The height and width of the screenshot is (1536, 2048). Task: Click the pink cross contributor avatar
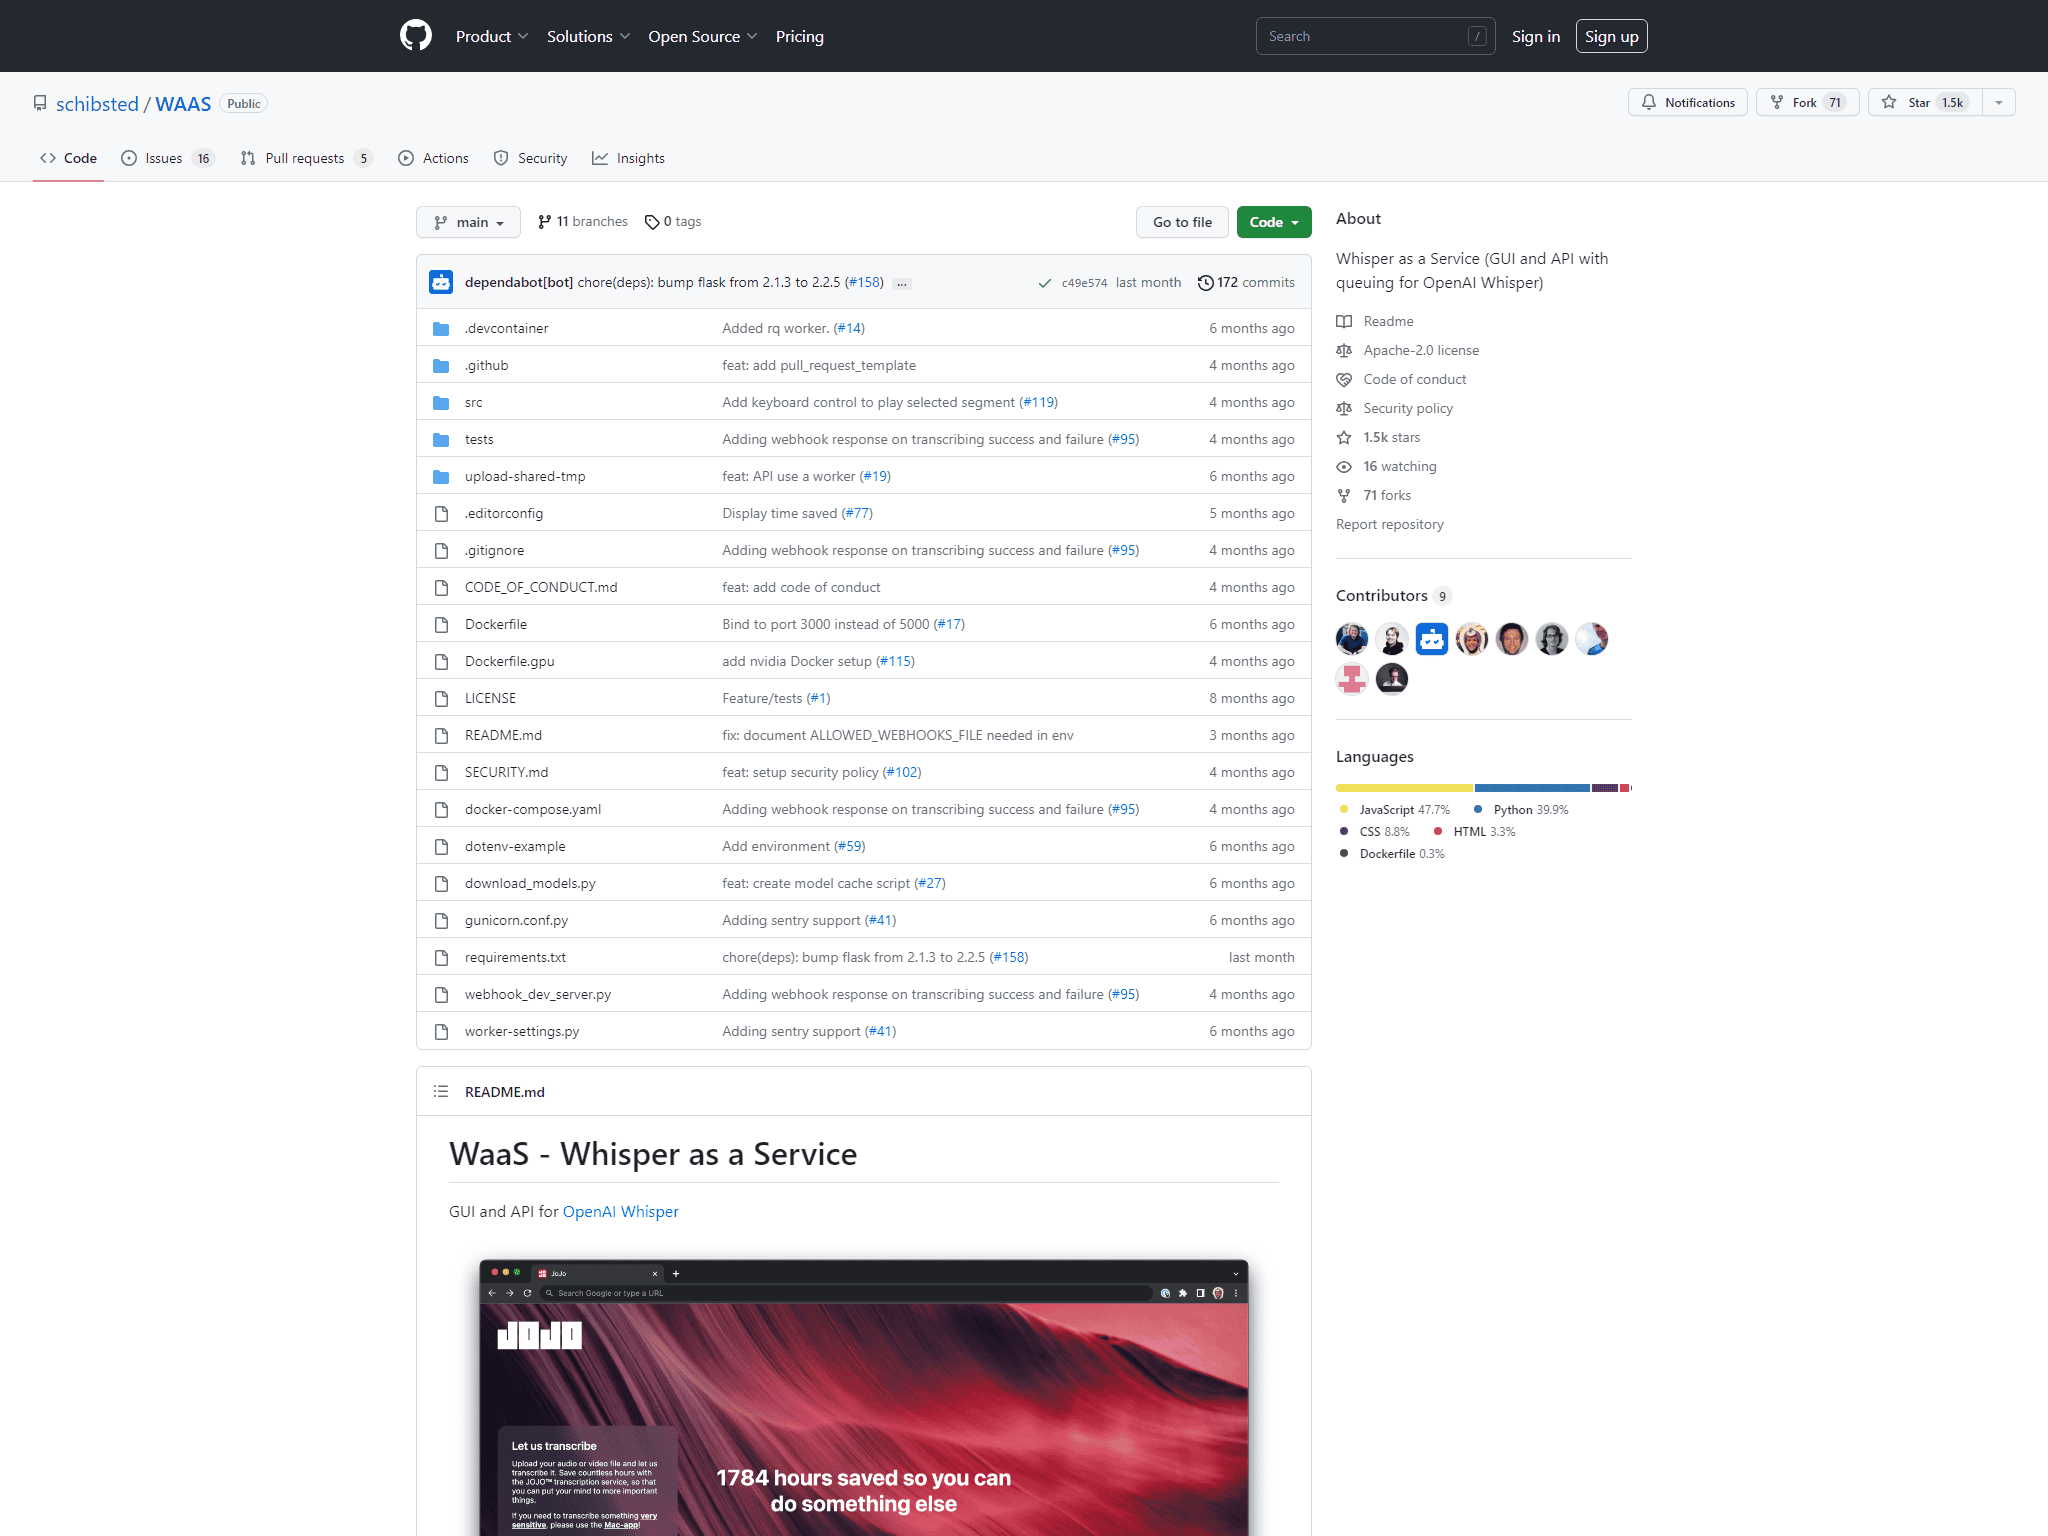point(1352,678)
